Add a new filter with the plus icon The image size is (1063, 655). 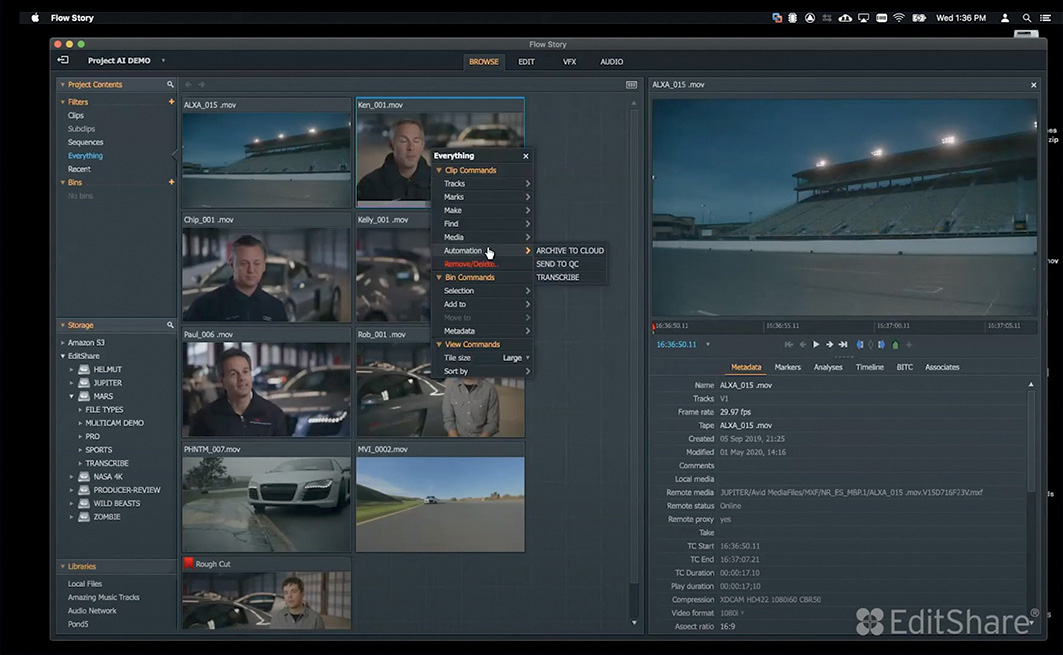click(171, 102)
